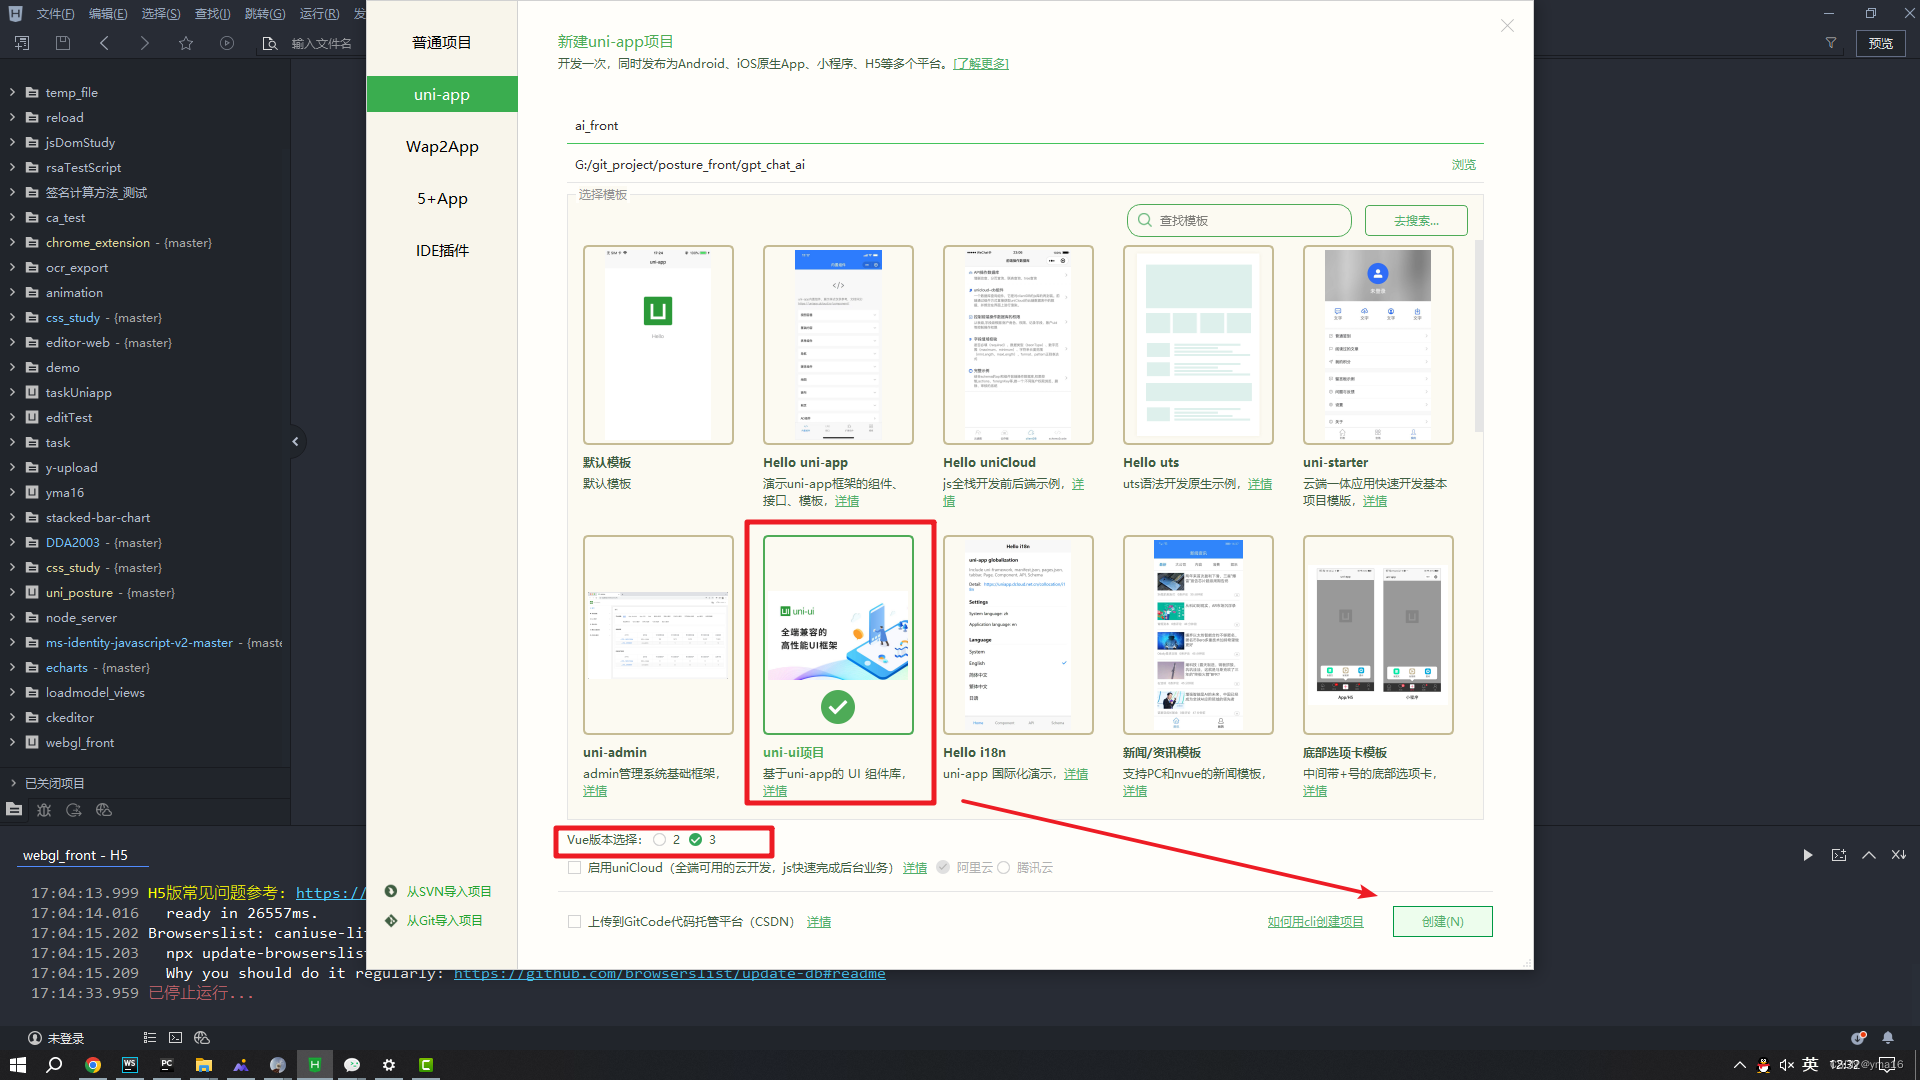Viewport: 1920px width, 1080px height.
Task: Expand the uni_posture project
Action: click(12, 592)
